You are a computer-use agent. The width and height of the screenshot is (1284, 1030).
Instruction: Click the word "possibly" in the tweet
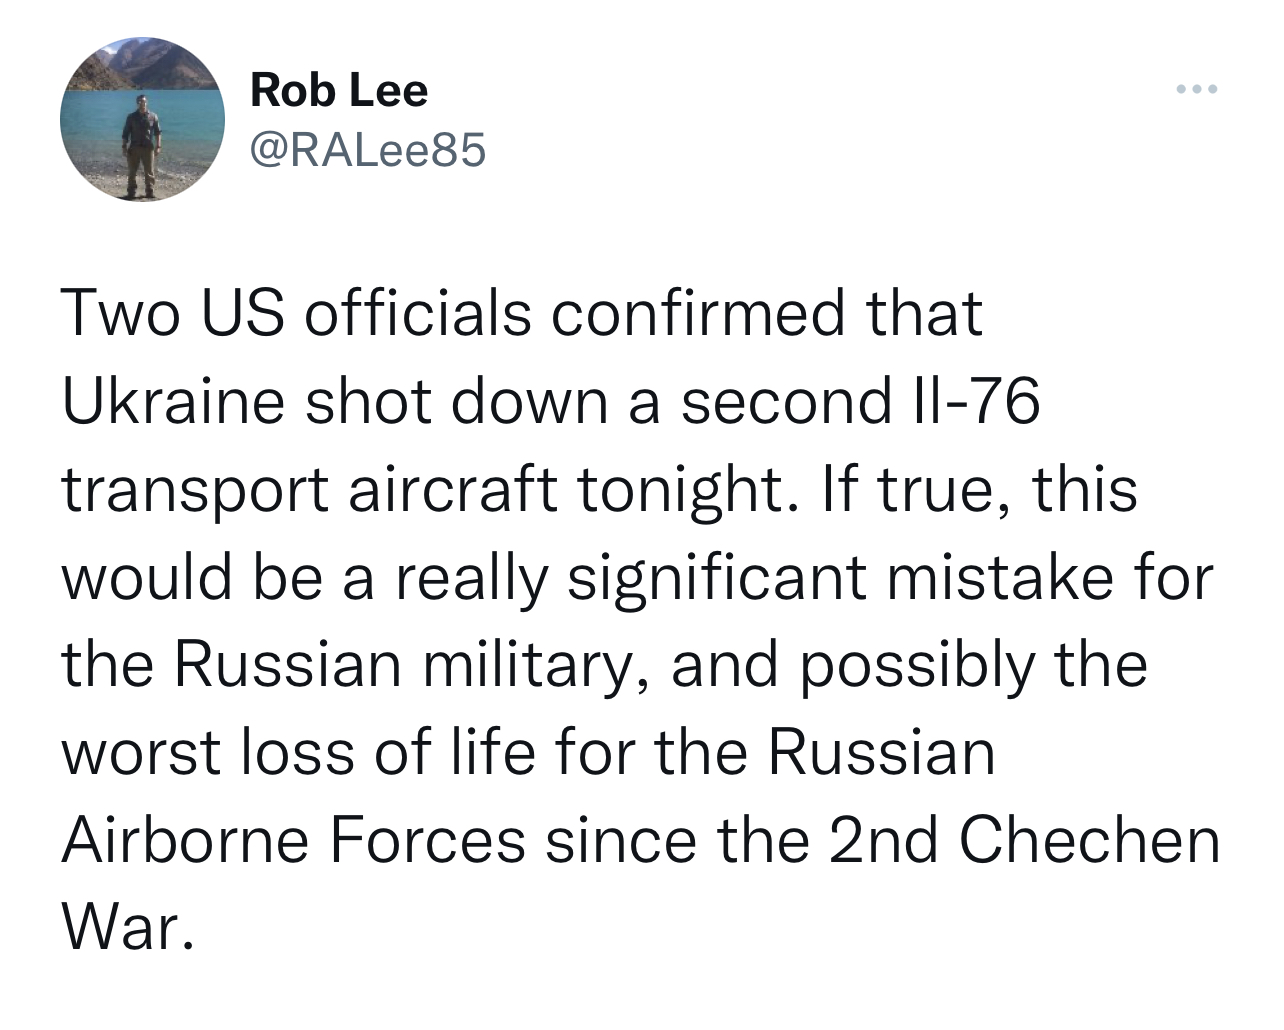(x=915, y=665)
